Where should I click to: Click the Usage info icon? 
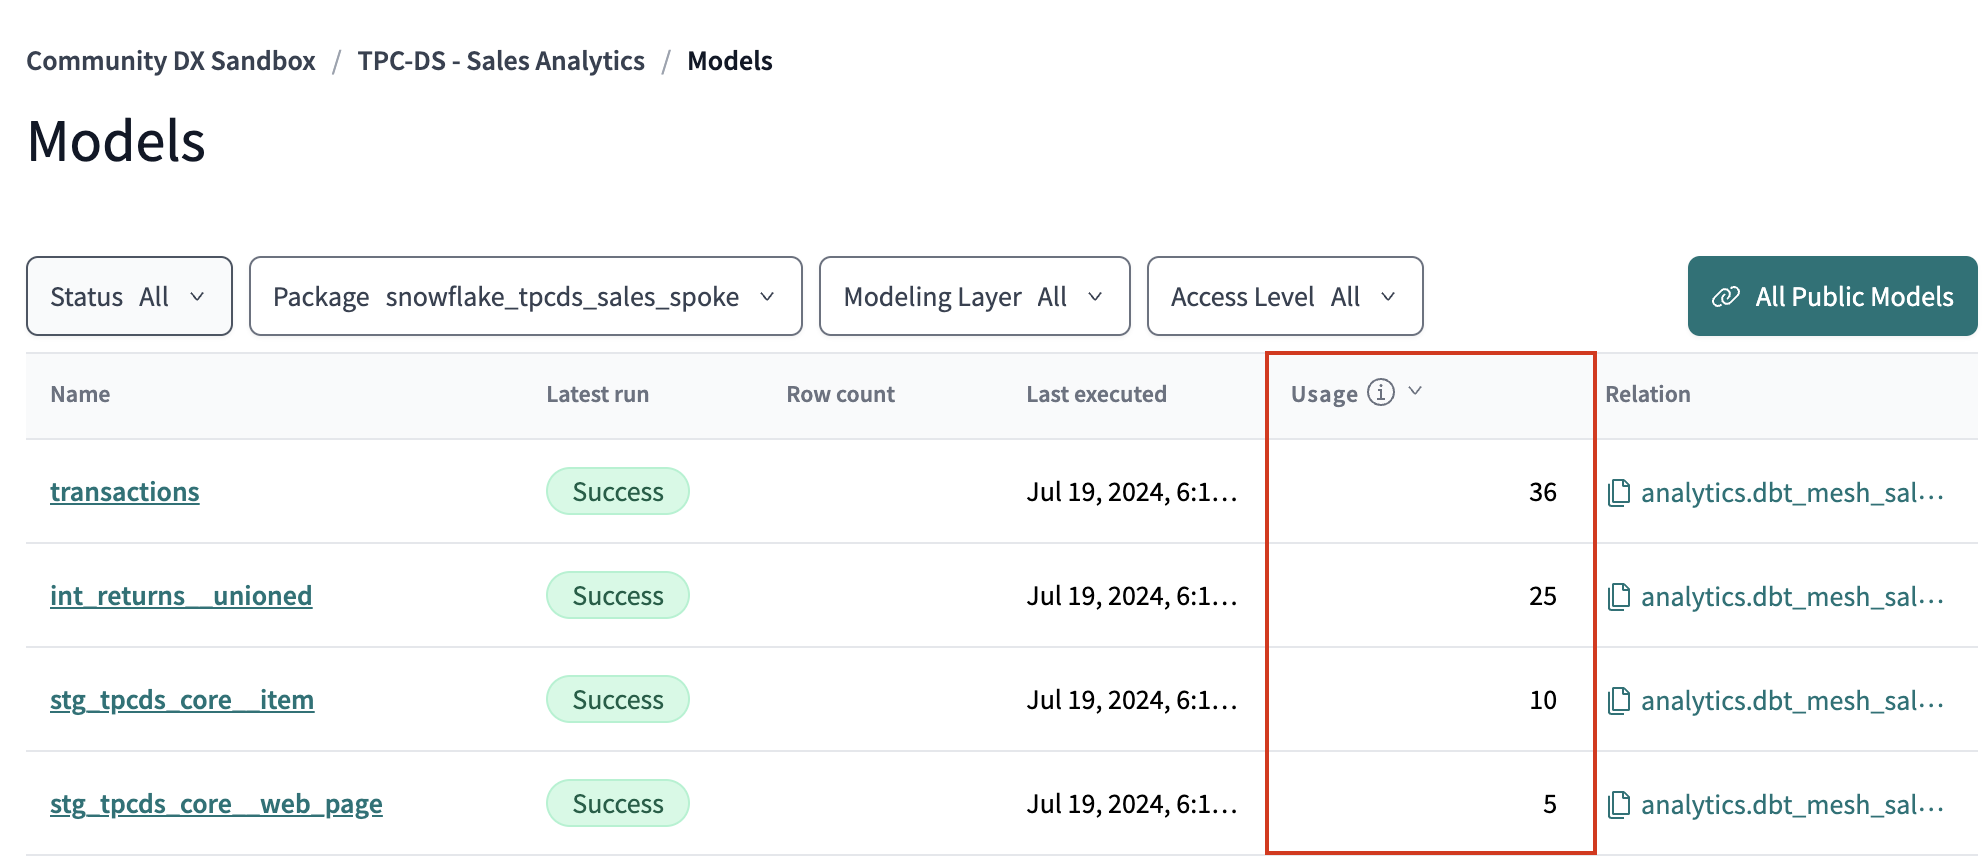[1381, 392]
